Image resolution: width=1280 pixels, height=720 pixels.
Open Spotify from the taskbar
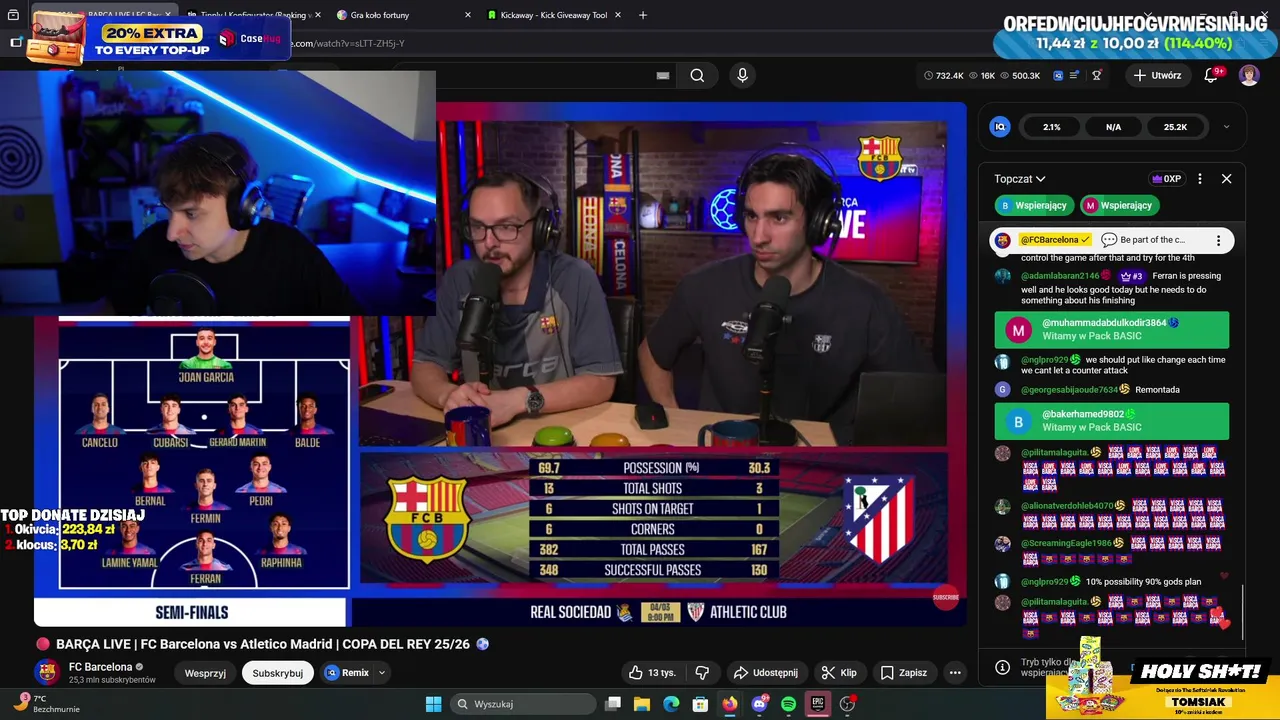pos(788,704)
